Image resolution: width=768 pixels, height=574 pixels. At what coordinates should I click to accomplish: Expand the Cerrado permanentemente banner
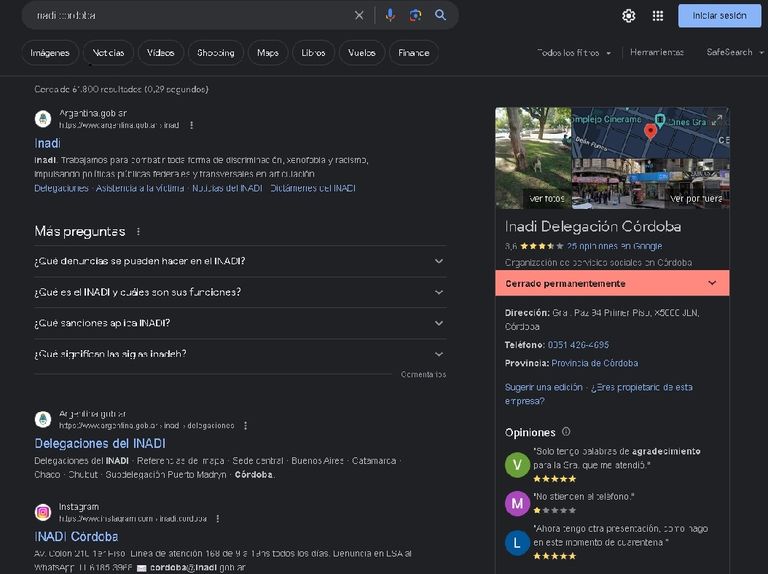(612, 283)
